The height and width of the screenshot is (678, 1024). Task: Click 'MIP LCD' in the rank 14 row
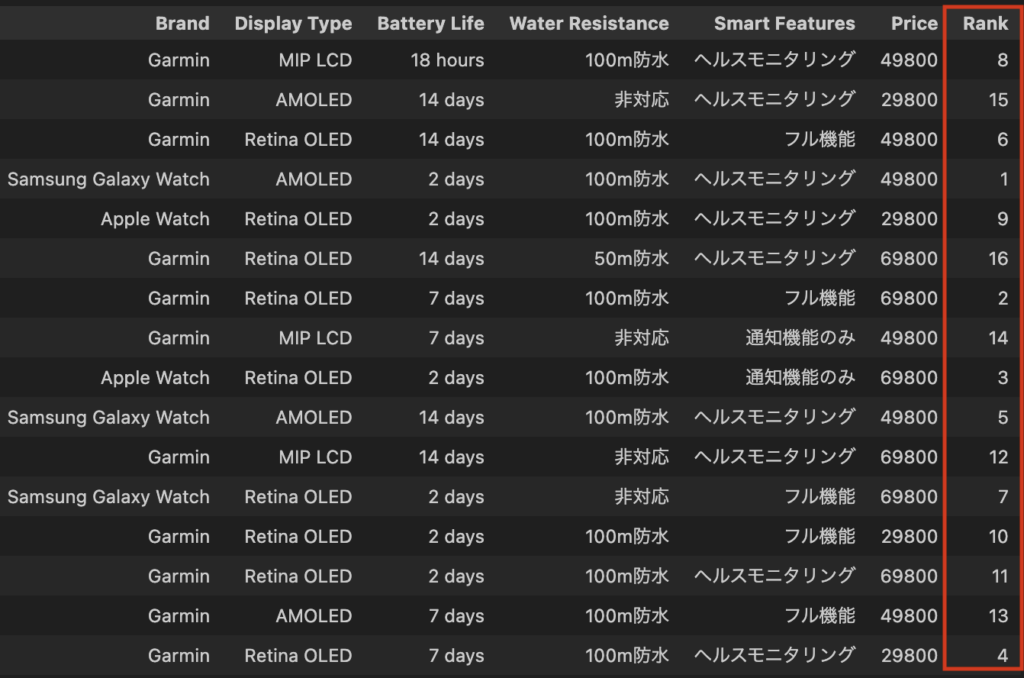pyautogui.click(x=315, y=338)
